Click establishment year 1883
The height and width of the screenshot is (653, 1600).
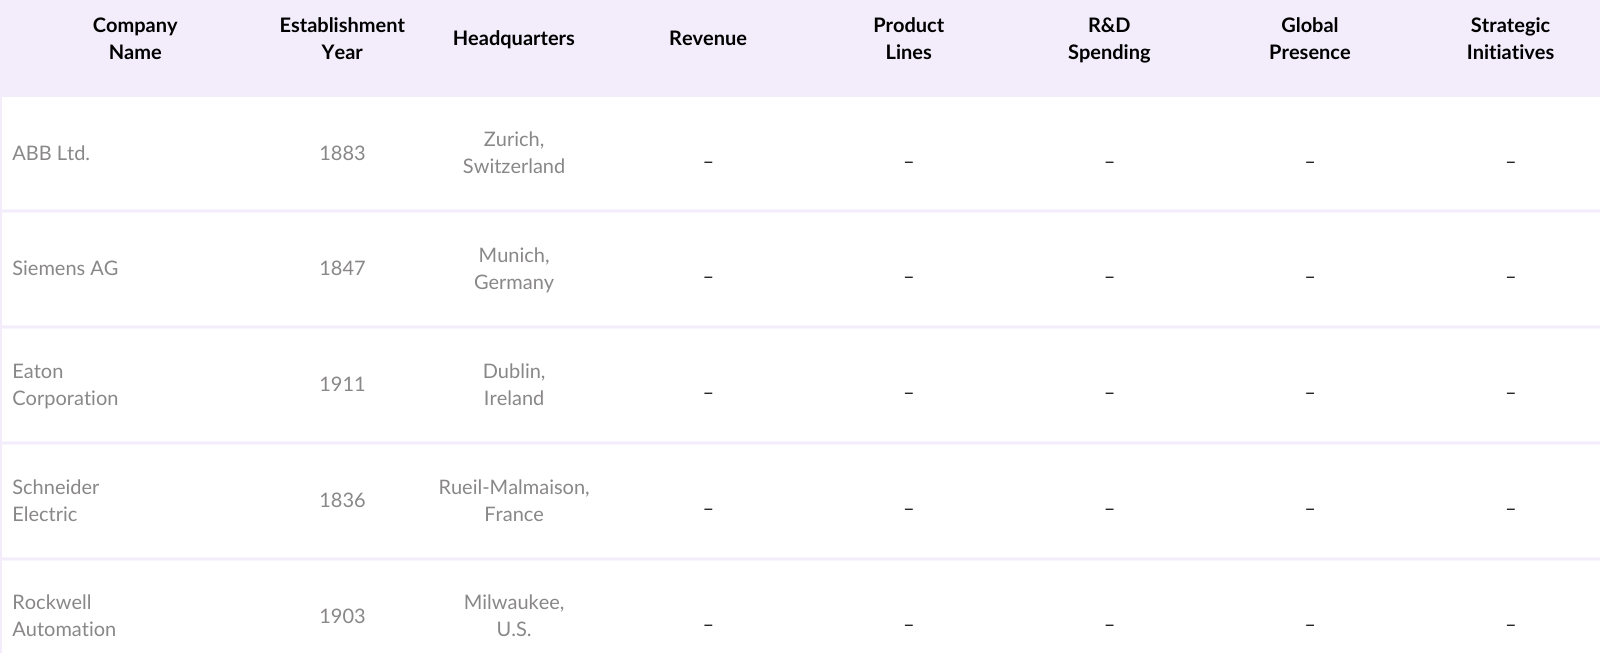click(342, 153)
